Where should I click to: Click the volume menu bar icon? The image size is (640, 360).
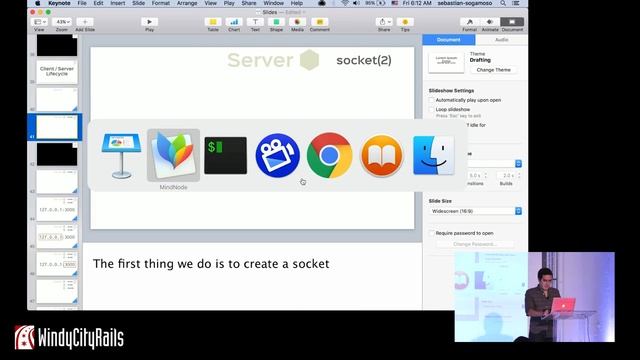[356, 3]
